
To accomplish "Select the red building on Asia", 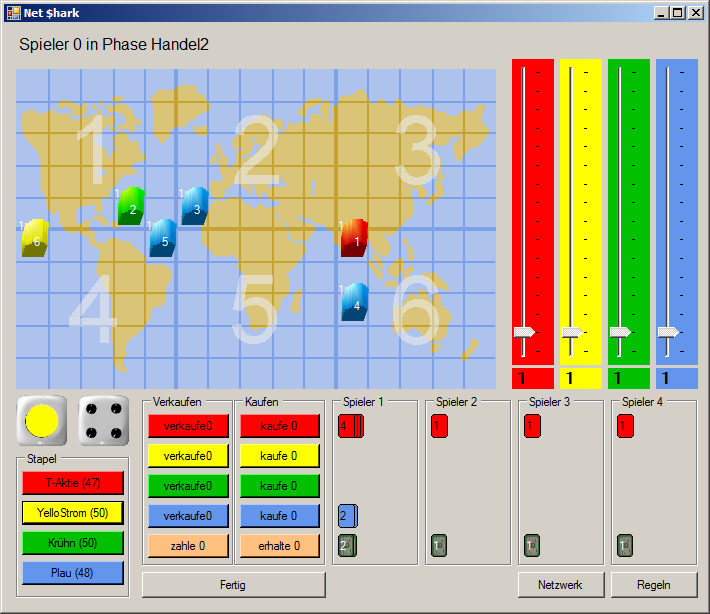I will pyautogui.click(x=354, y=239).
